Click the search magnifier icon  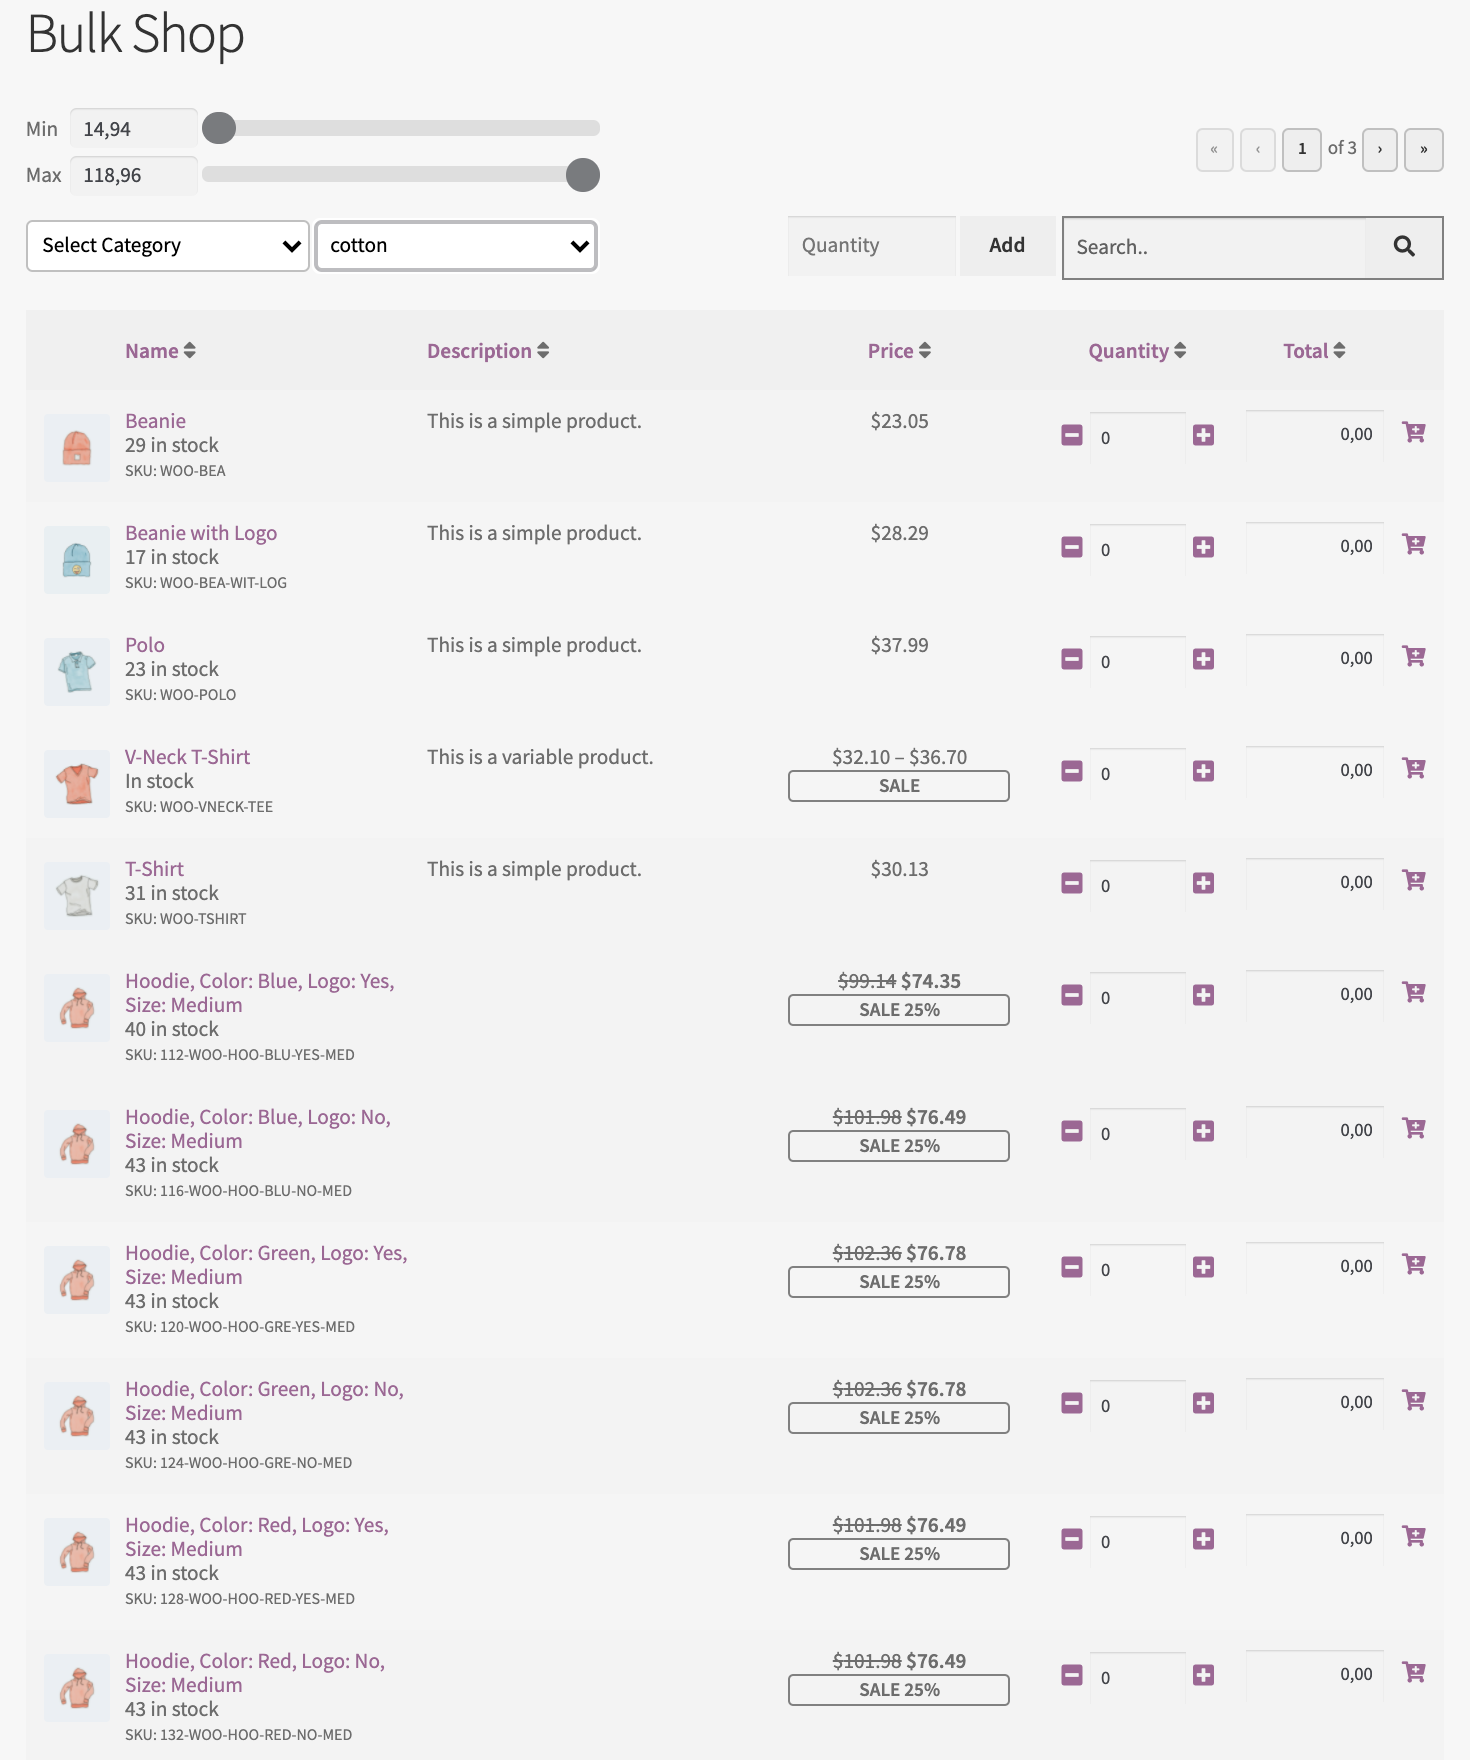pos(1403,247)
